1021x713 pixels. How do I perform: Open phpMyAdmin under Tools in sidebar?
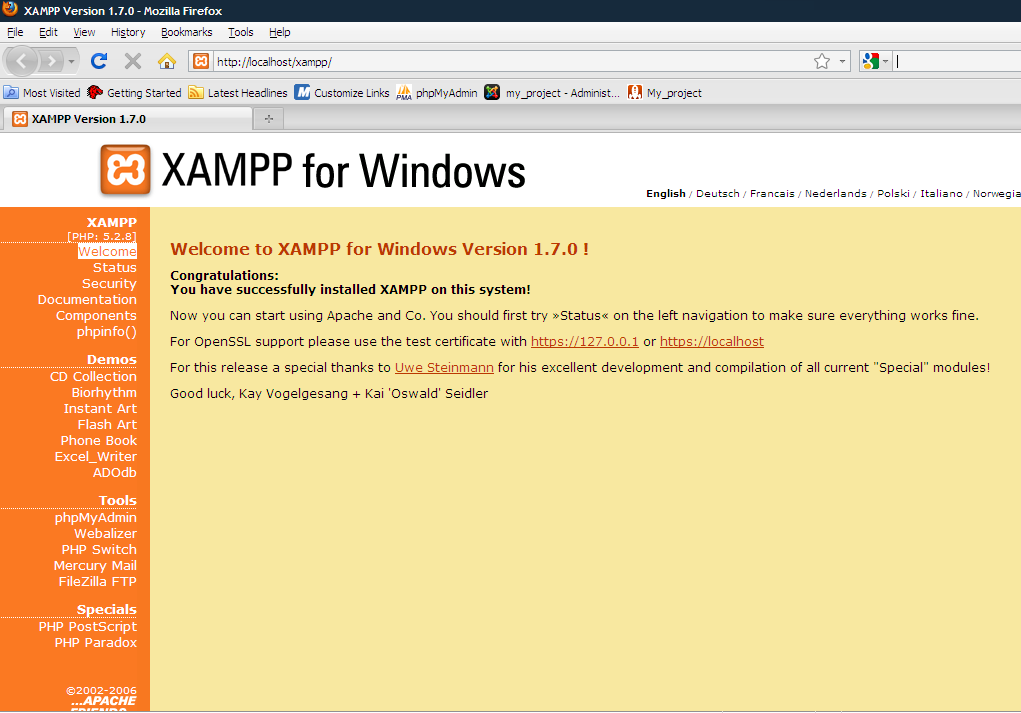pos(96,518)
